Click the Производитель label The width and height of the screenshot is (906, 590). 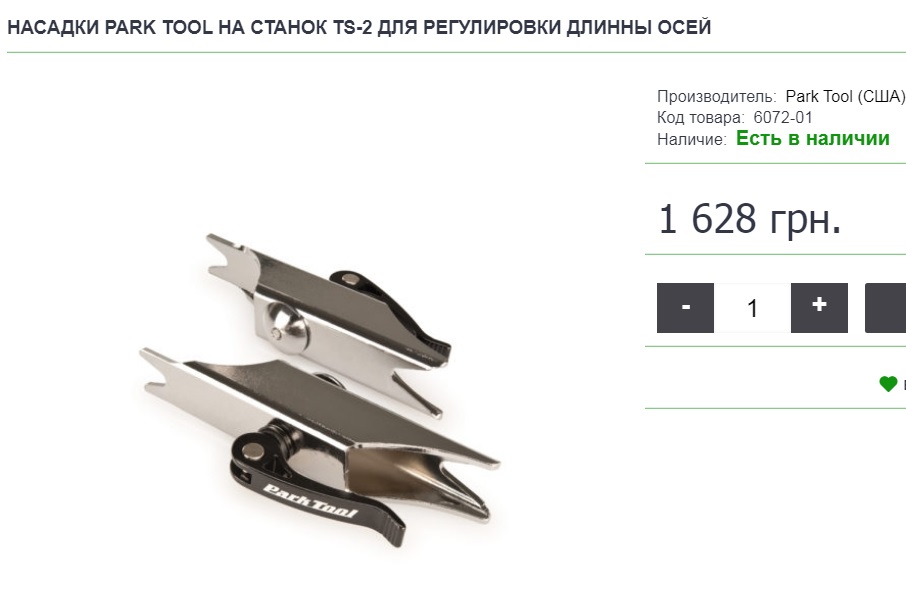[x=716, y=97]
